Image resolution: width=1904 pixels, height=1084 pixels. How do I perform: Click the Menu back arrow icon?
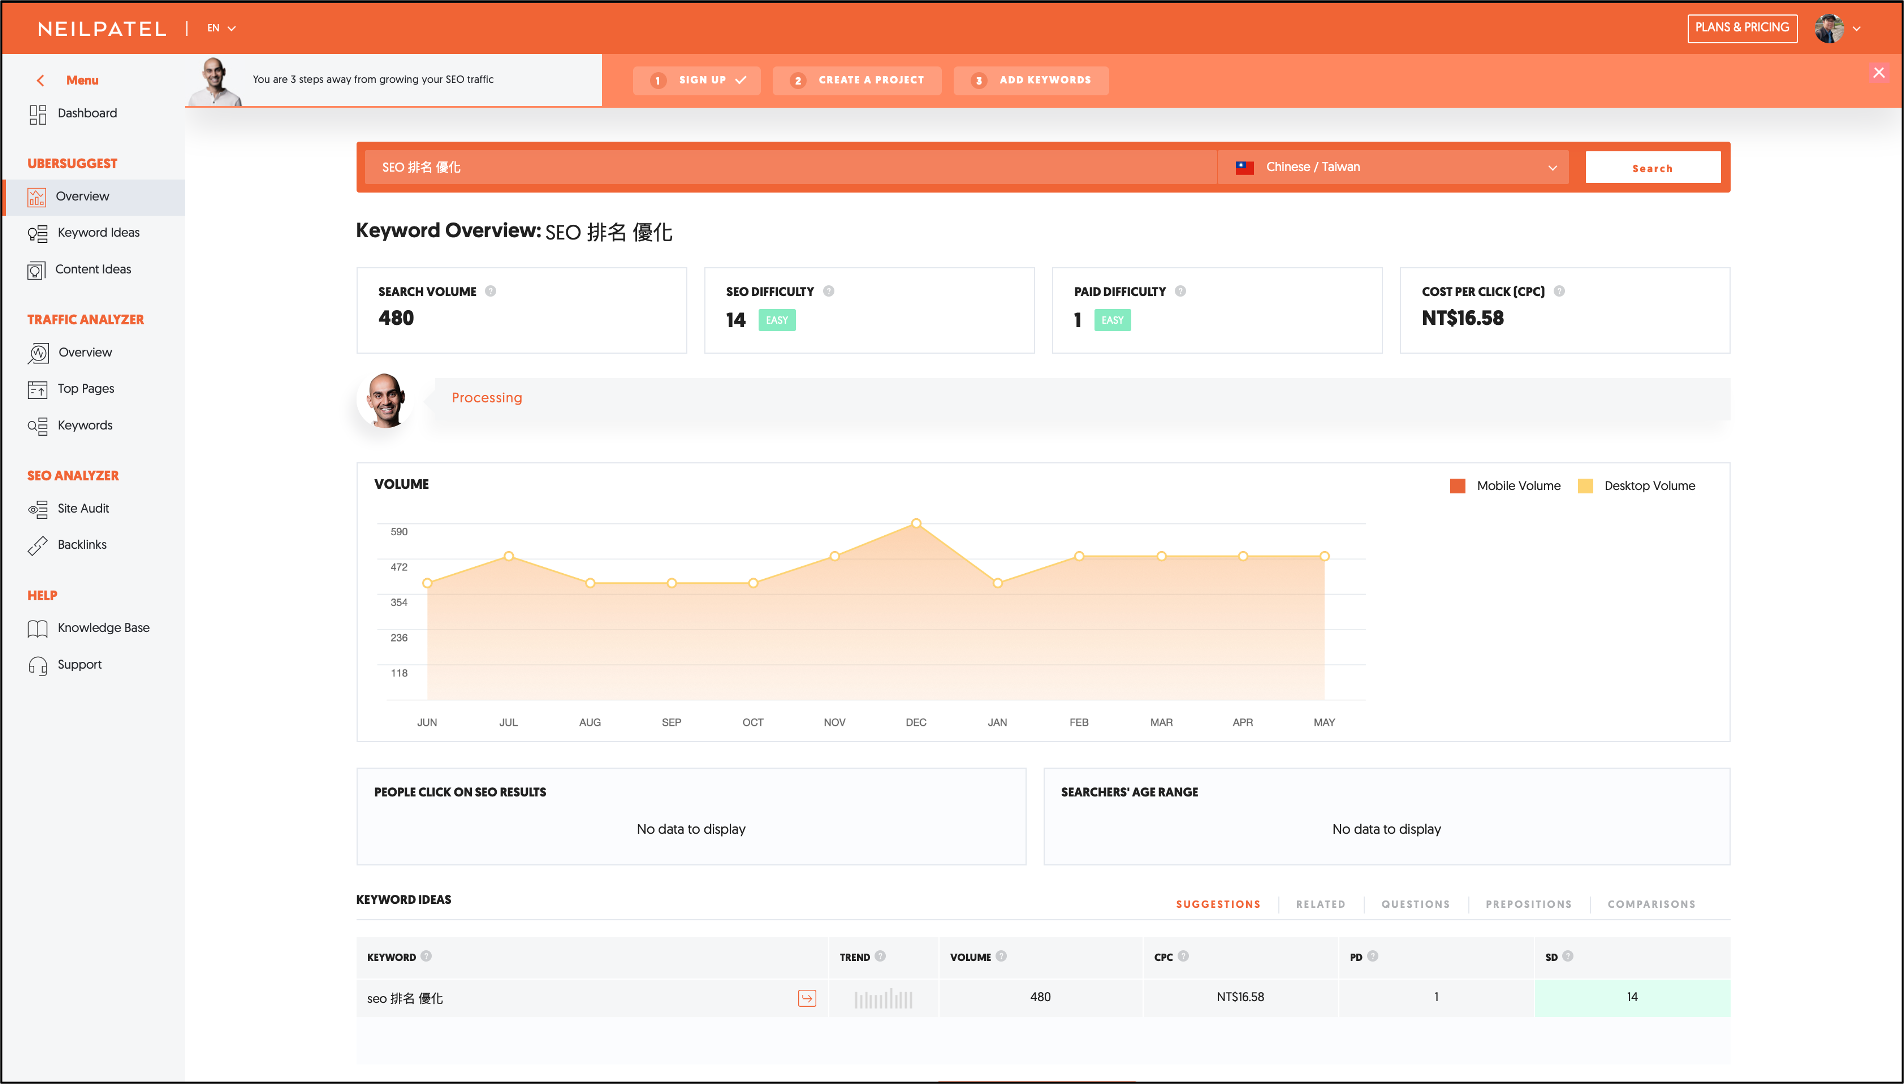41,81
